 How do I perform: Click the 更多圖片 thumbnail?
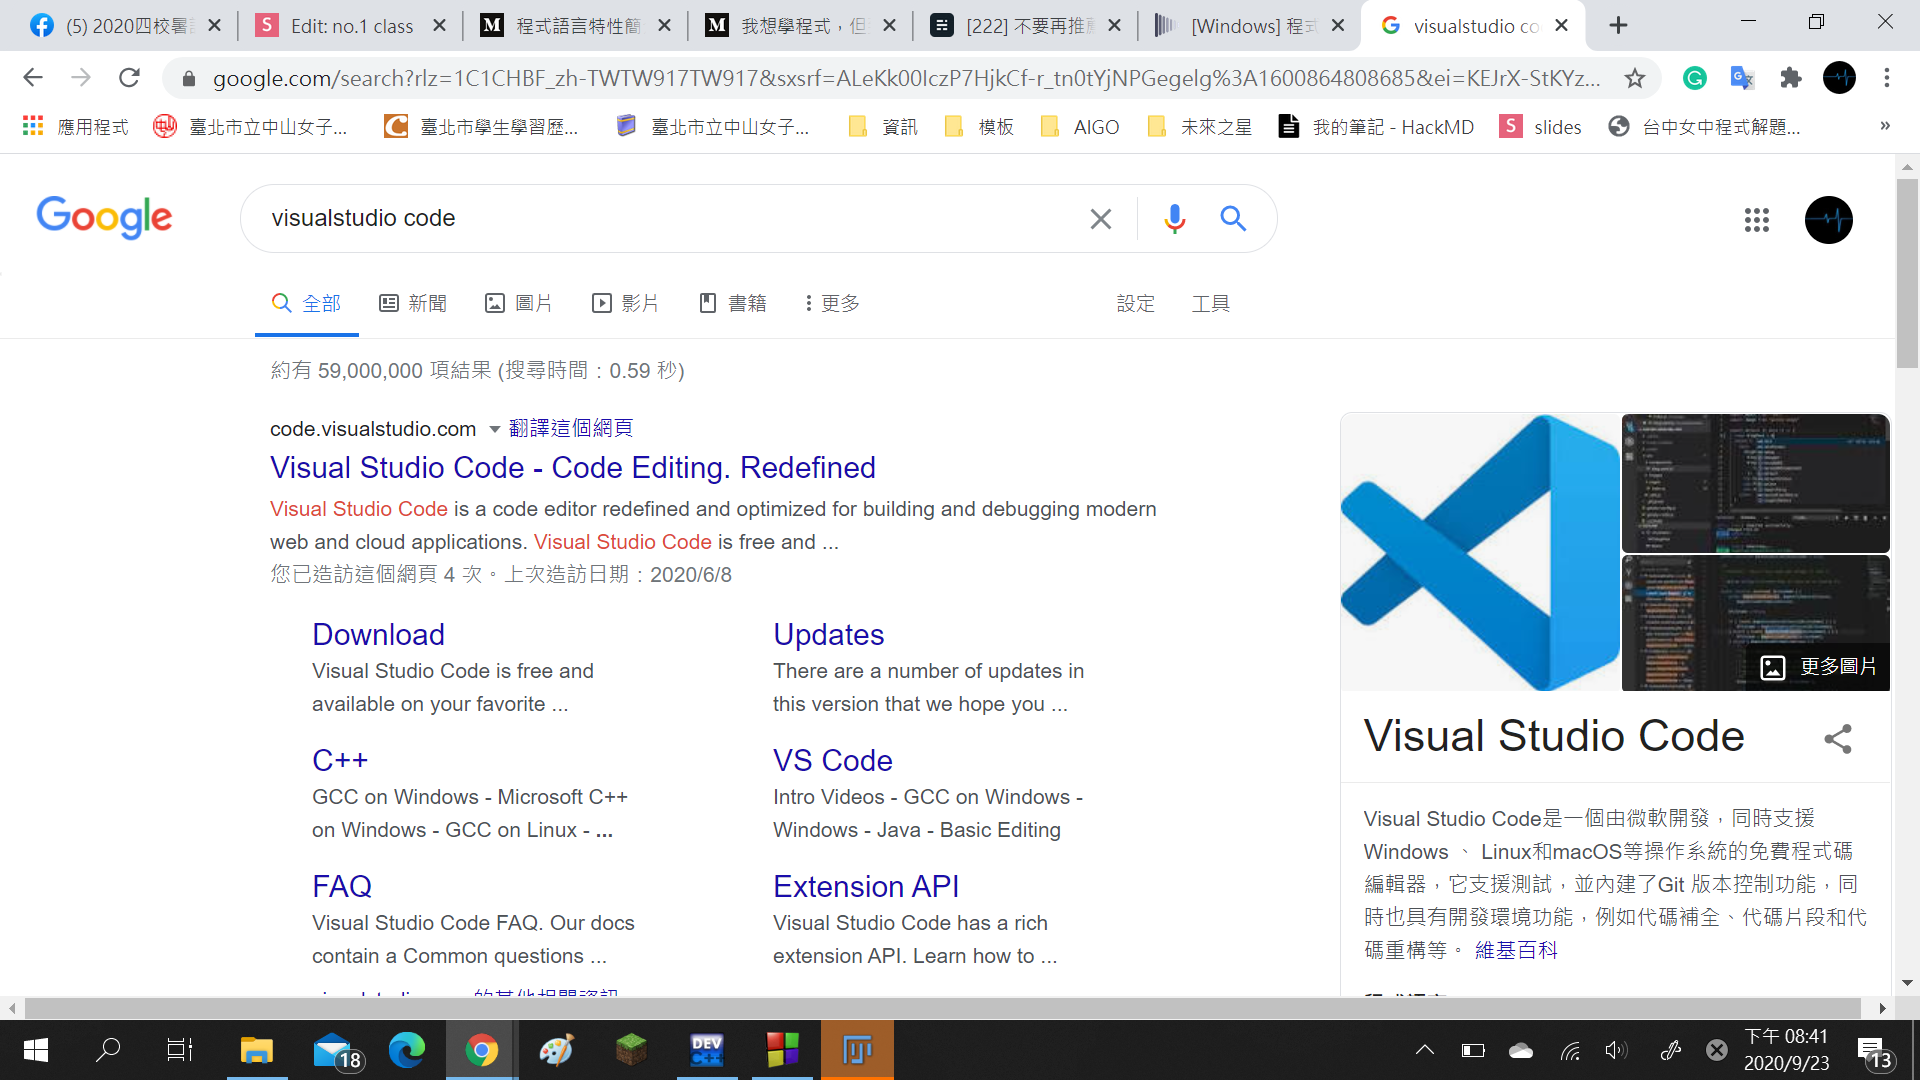pyautogui.click(x=1817, y=667)
